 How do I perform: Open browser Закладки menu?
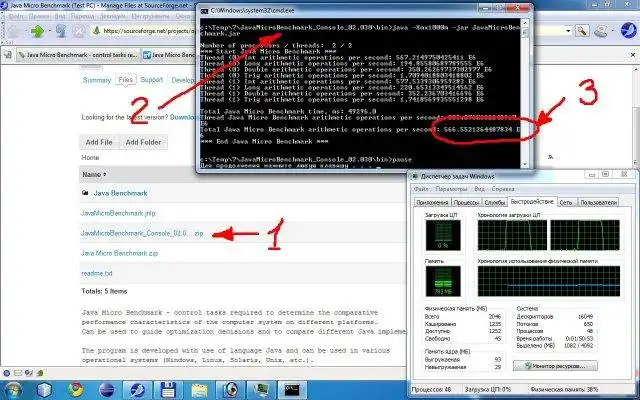(113, 16)
